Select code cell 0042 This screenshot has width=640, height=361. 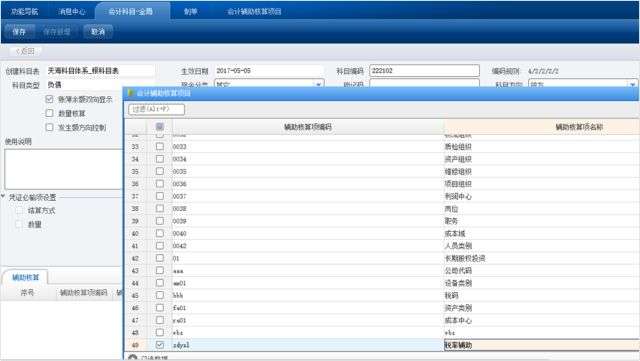(x=308, y=245)
